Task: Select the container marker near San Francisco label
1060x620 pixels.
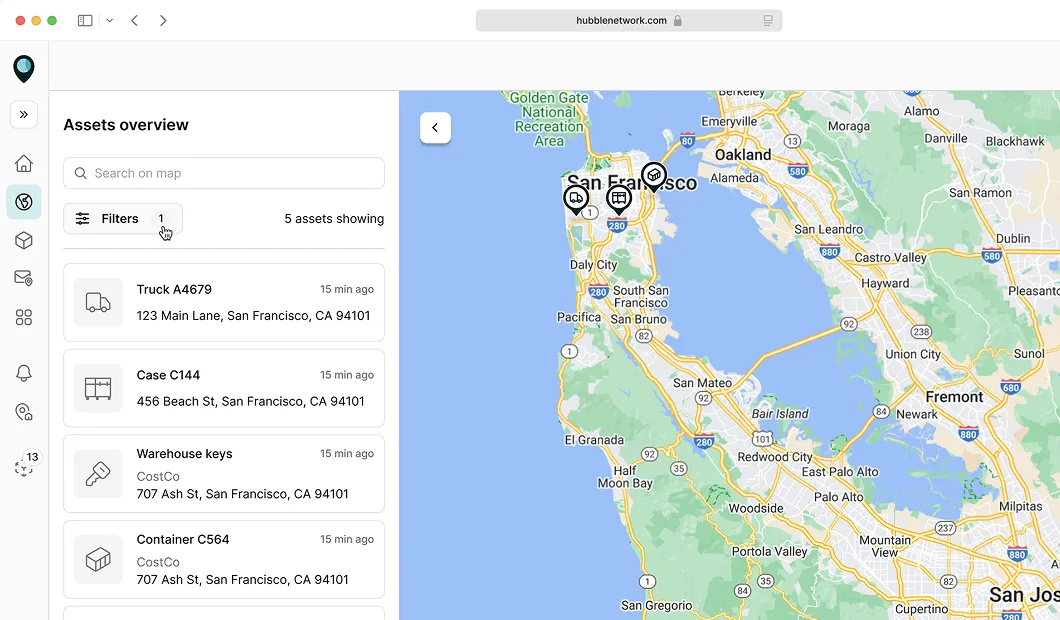Action: (654, 177)
